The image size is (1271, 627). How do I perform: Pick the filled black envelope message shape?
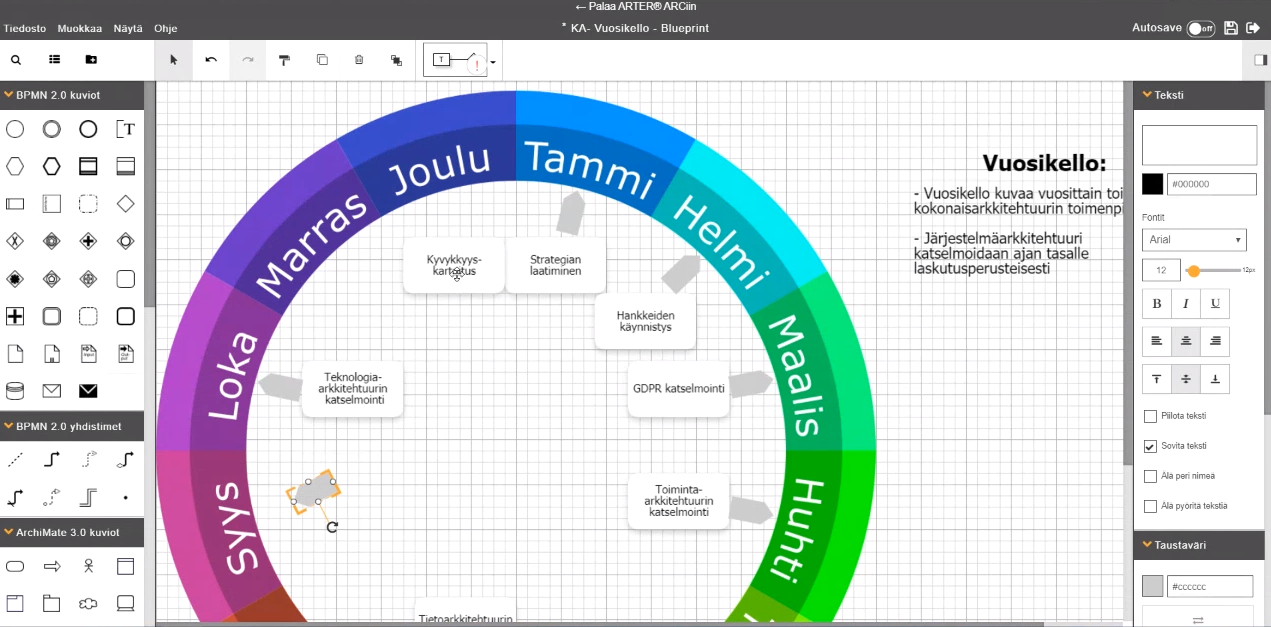(89, 390)
